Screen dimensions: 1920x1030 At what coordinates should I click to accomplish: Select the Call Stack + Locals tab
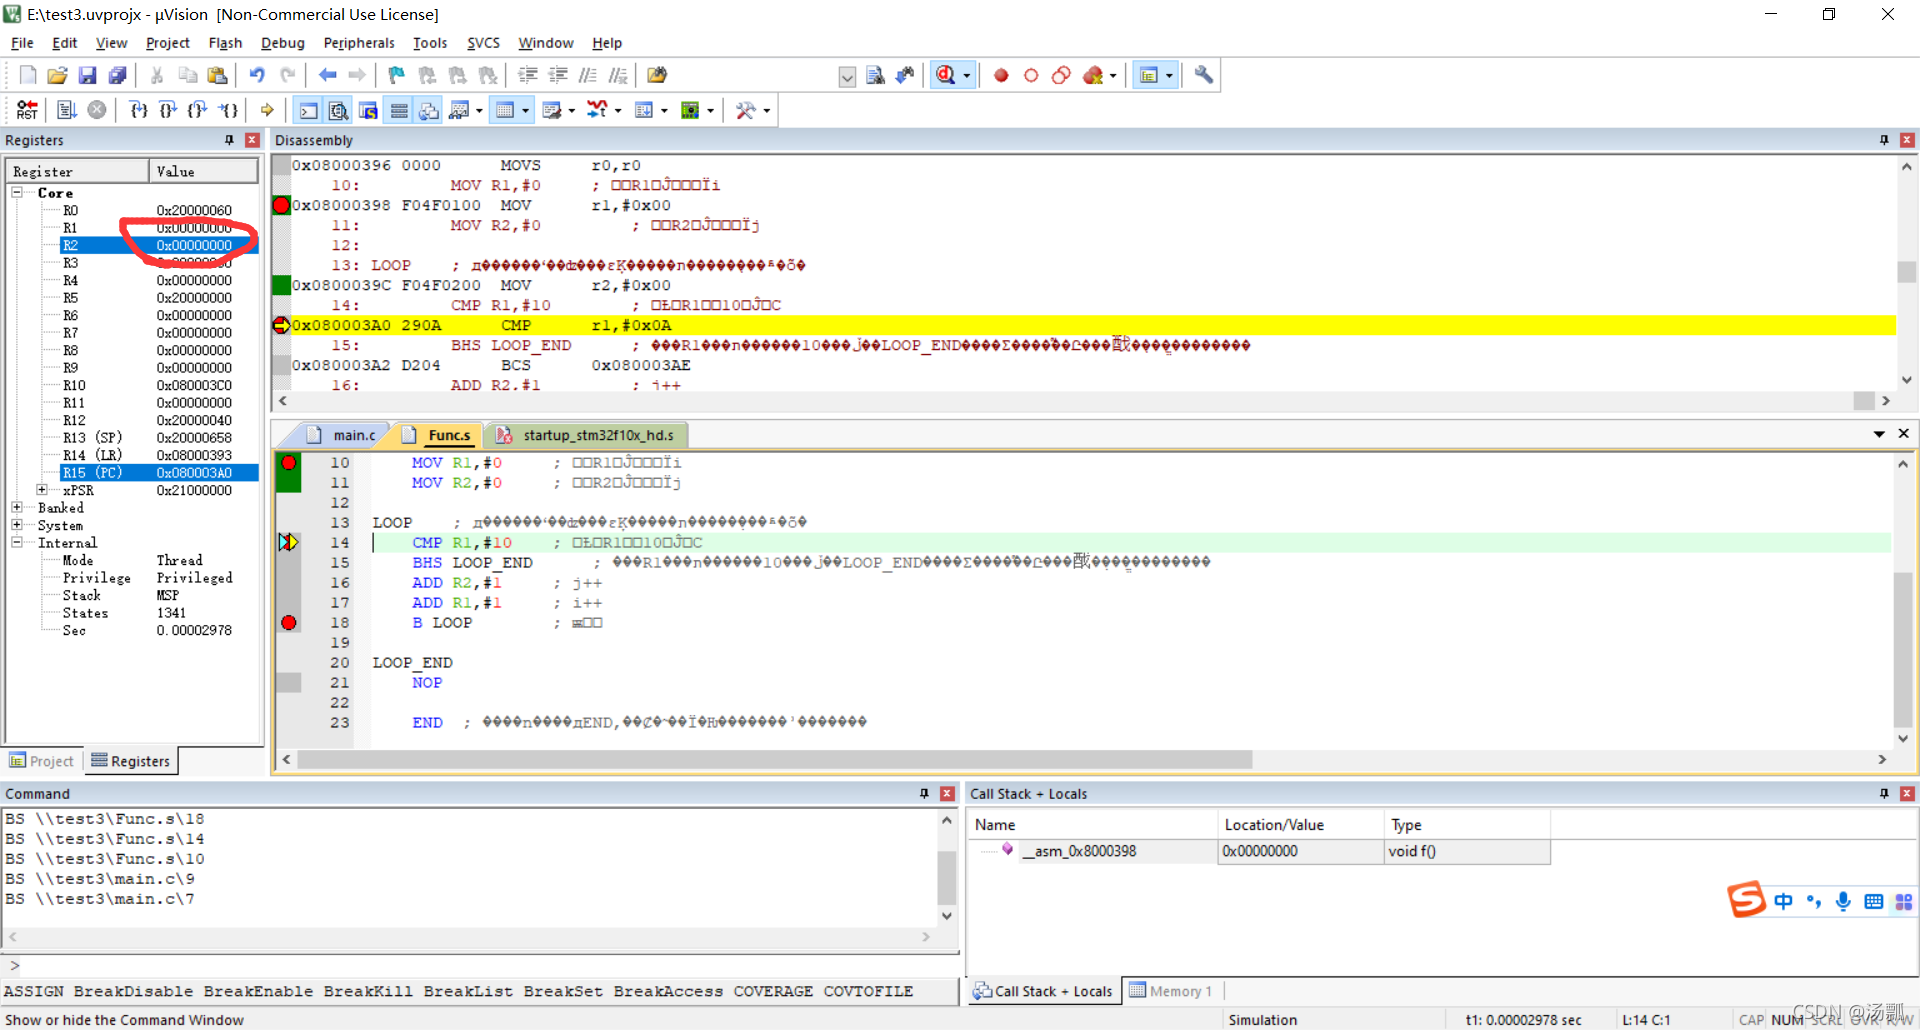point(1043,991)
